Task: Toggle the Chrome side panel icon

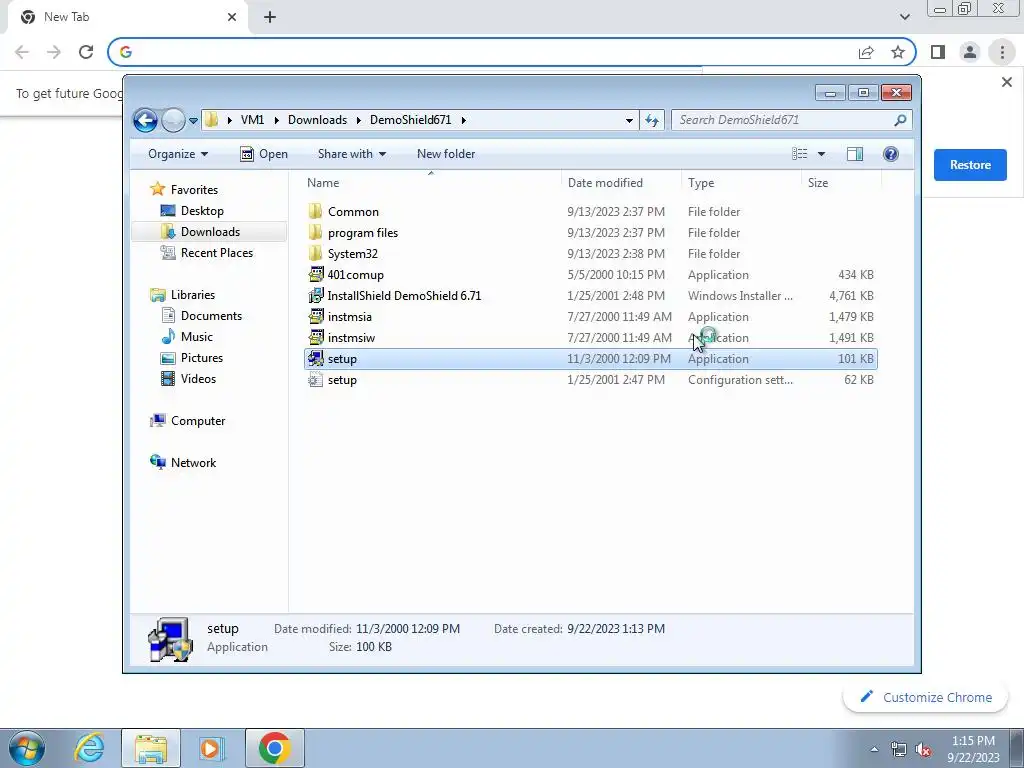Action: pos(938,52)
